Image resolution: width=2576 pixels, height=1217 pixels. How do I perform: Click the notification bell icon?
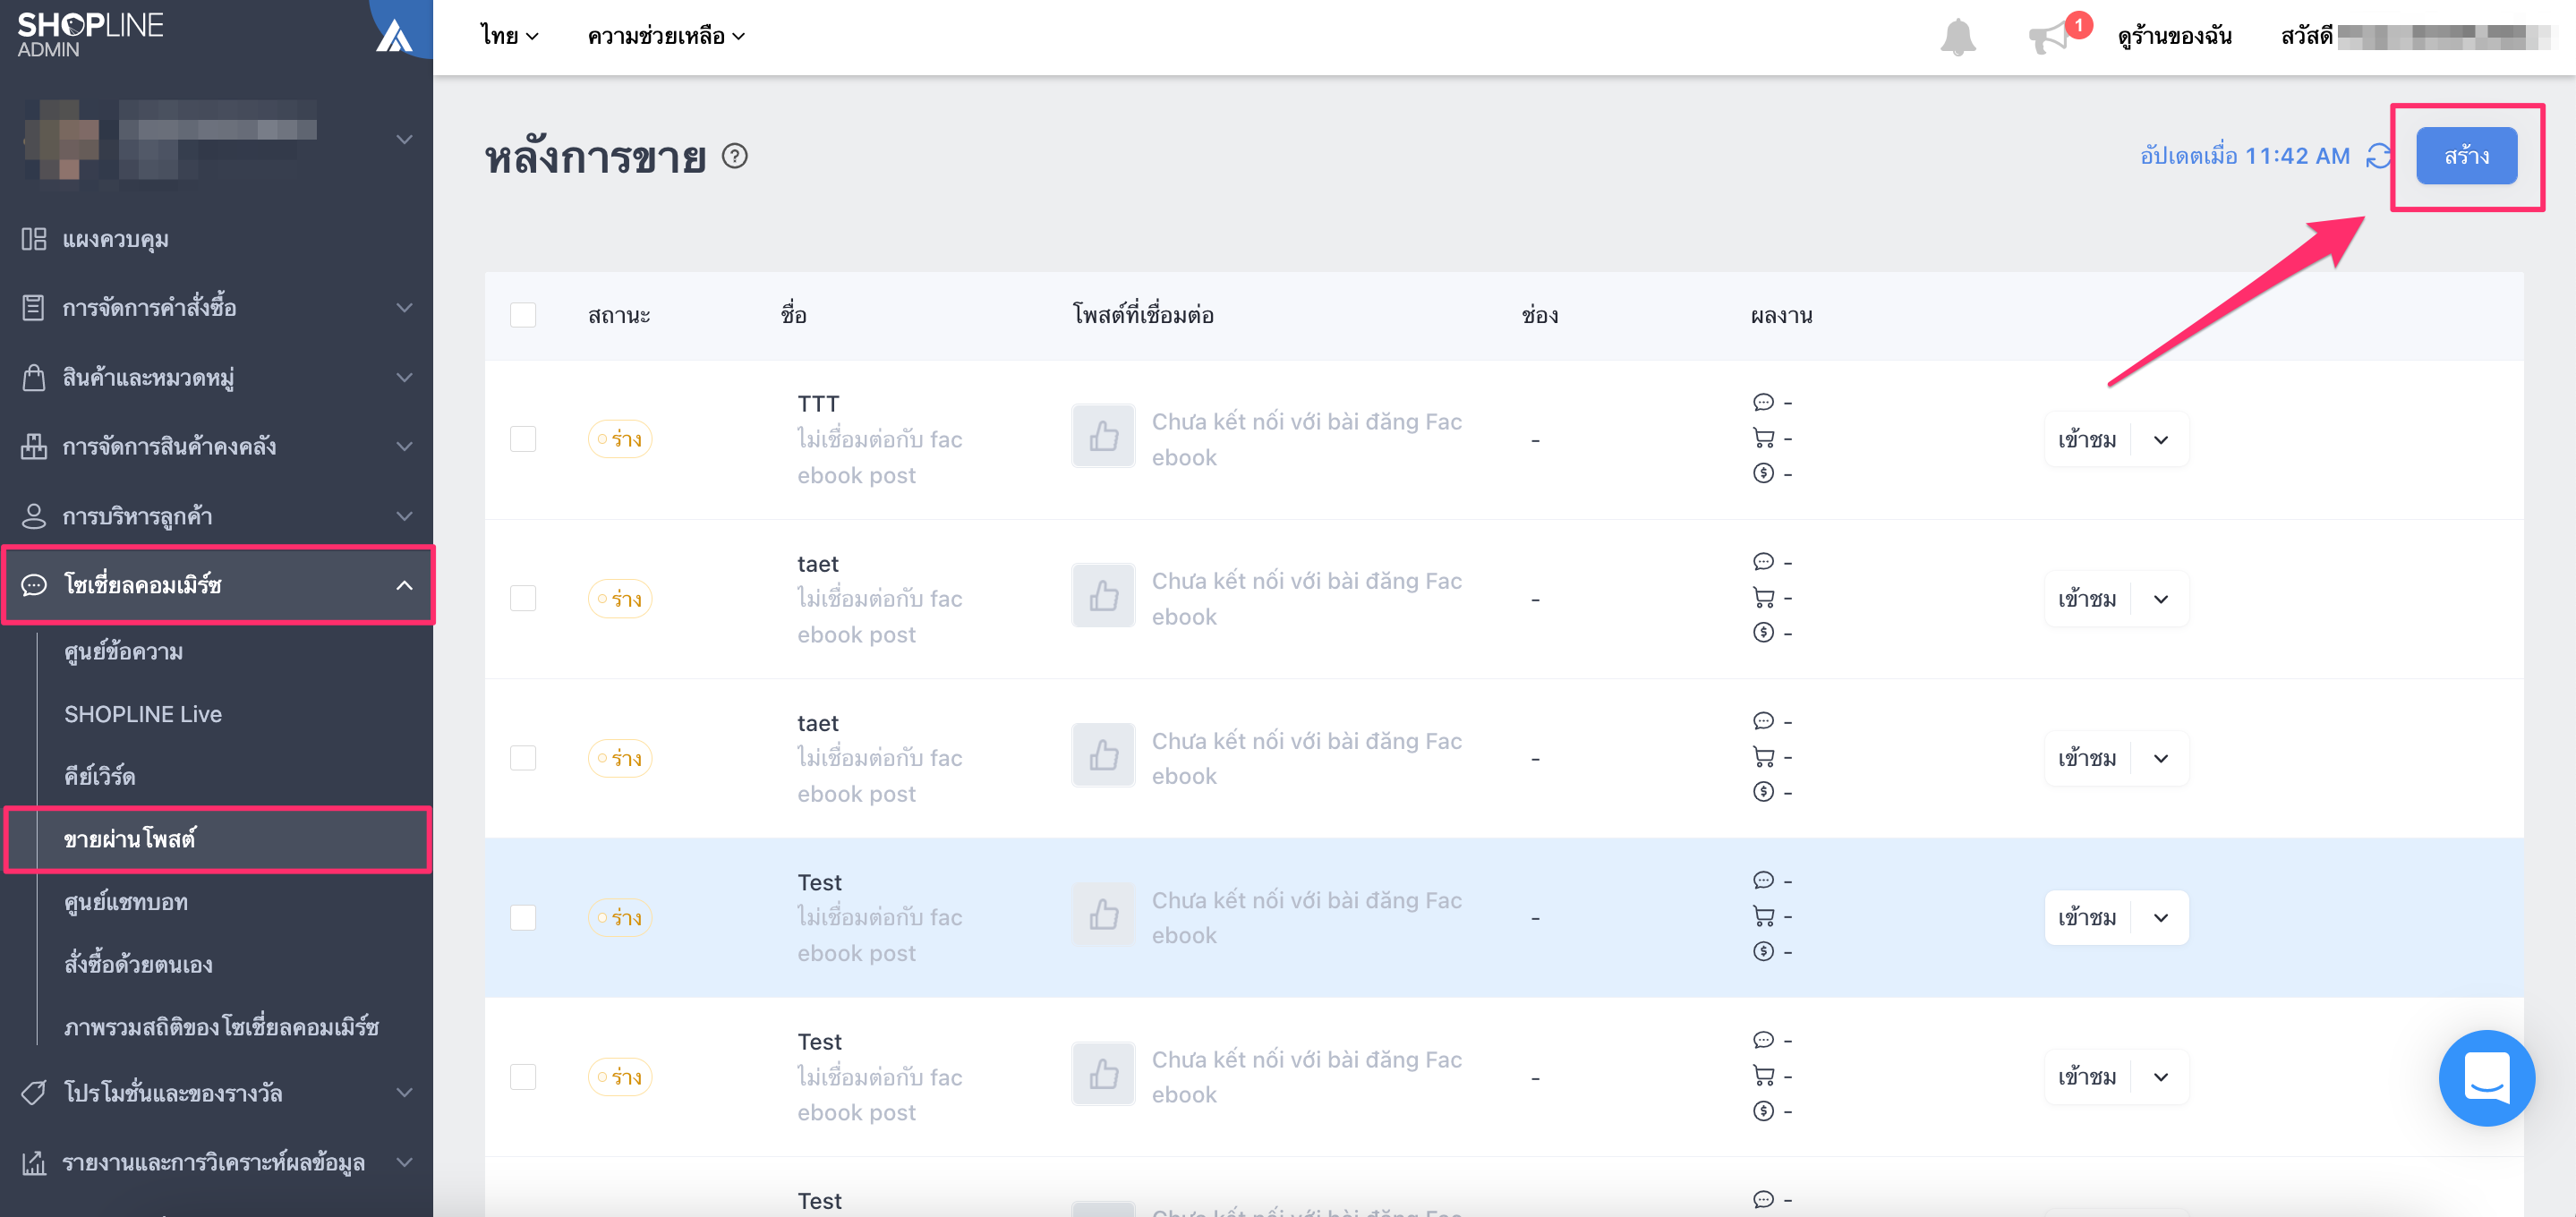(x=1957, y=38)
